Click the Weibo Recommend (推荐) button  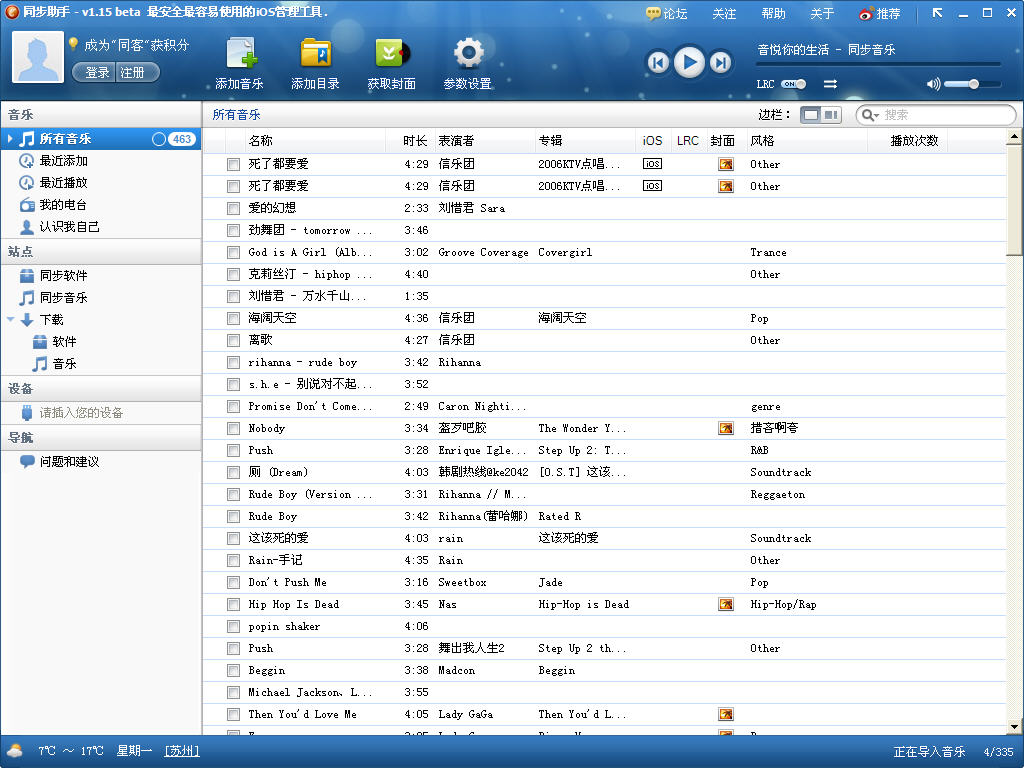(879, 14)
